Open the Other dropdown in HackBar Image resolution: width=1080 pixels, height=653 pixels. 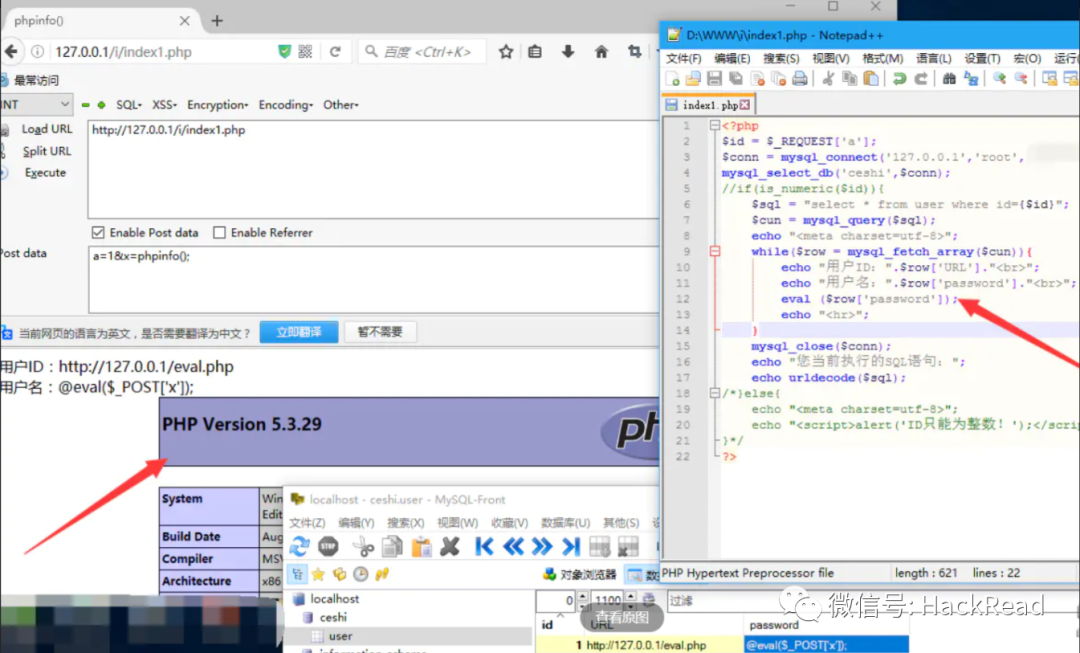[341, 105]
